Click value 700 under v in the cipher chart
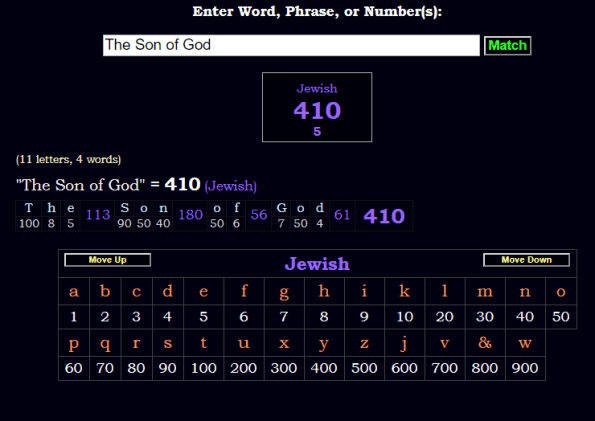The height and width of the screenshot is (421, 595). point(445,368)
